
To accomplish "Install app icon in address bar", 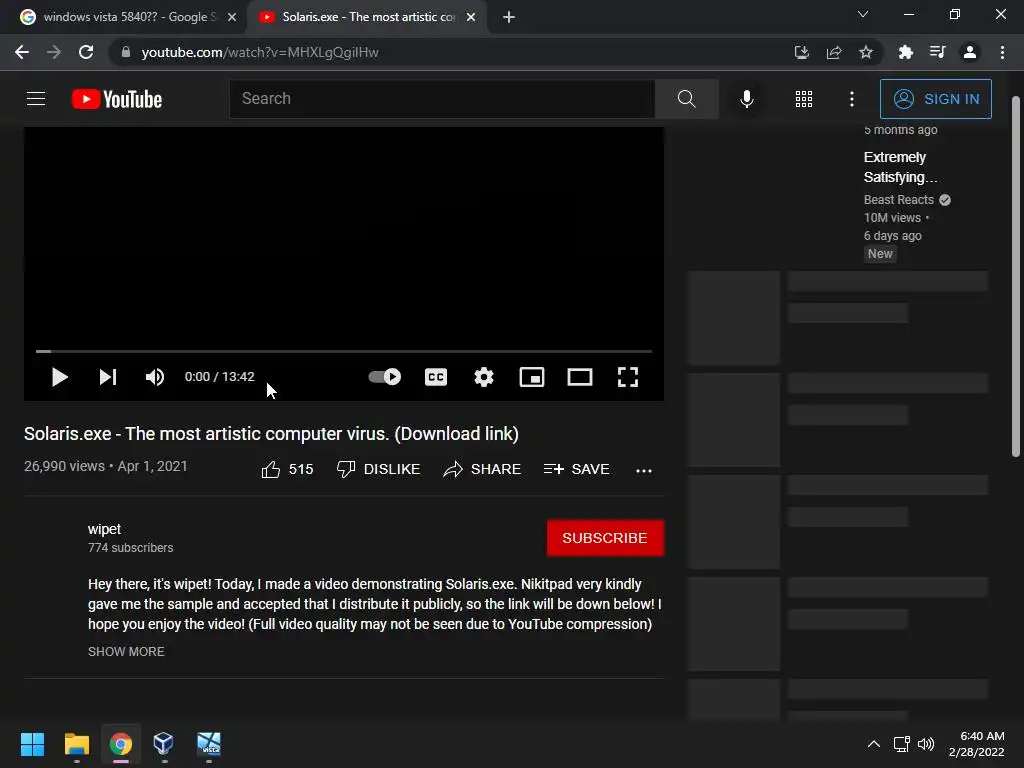I will point(801,52).
